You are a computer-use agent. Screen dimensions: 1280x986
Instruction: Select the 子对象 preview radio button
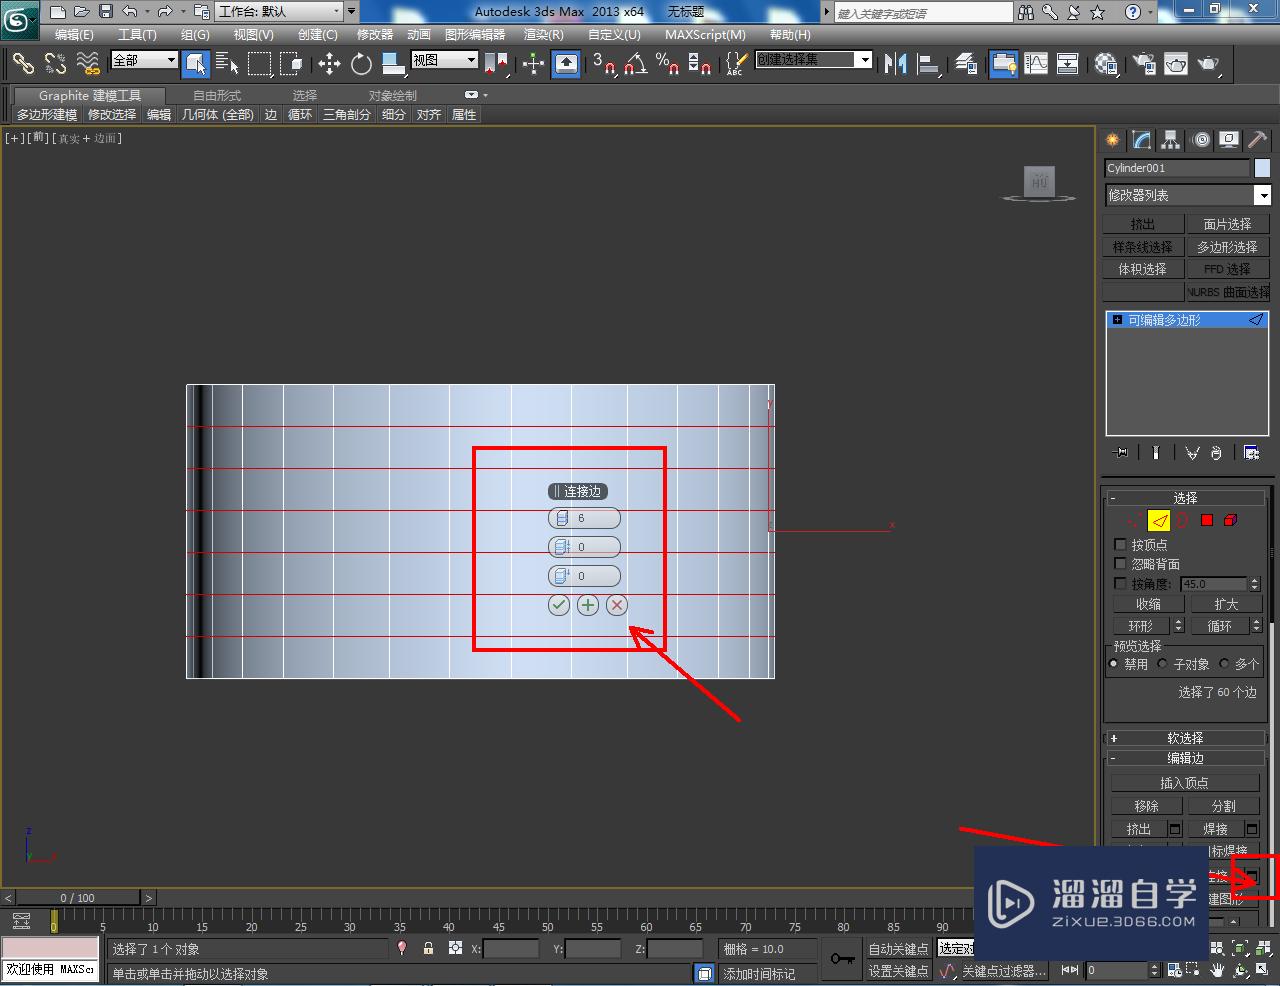click(x=1162, y=663)
